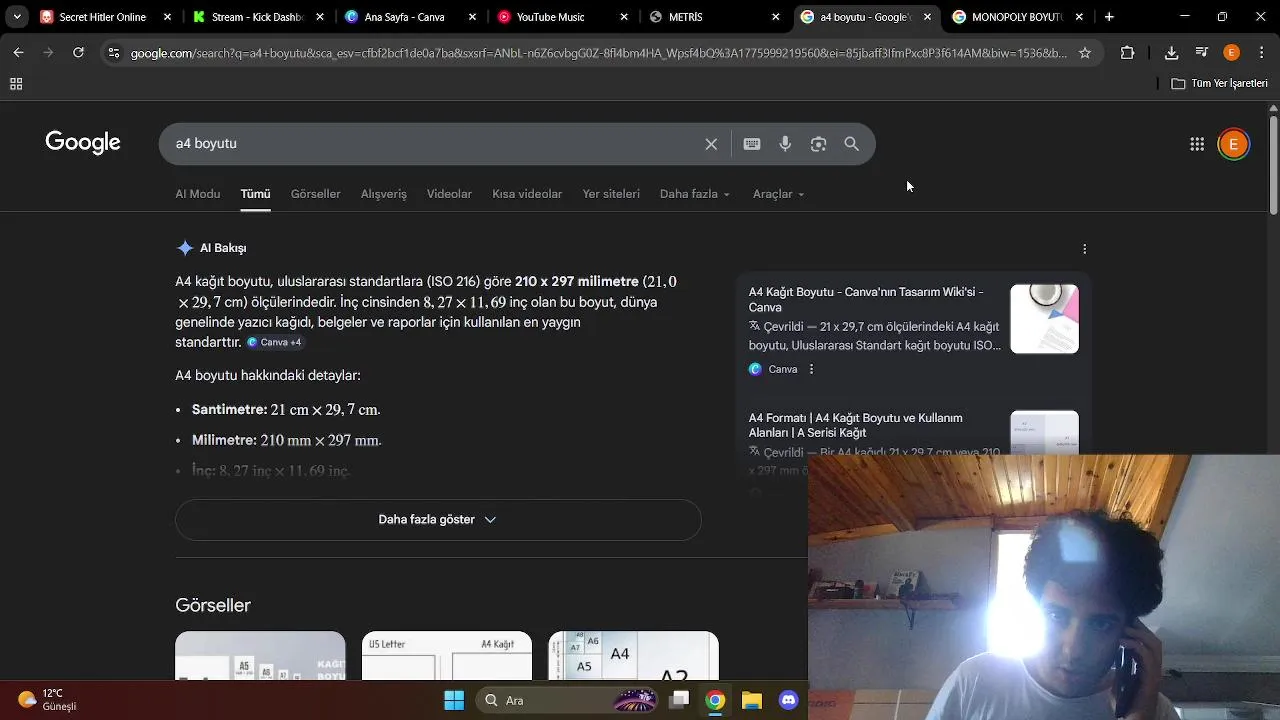This screenshot has width=1280, height=720.
Task: Select the Alışveriş search filter
Action: coord(384,194)
